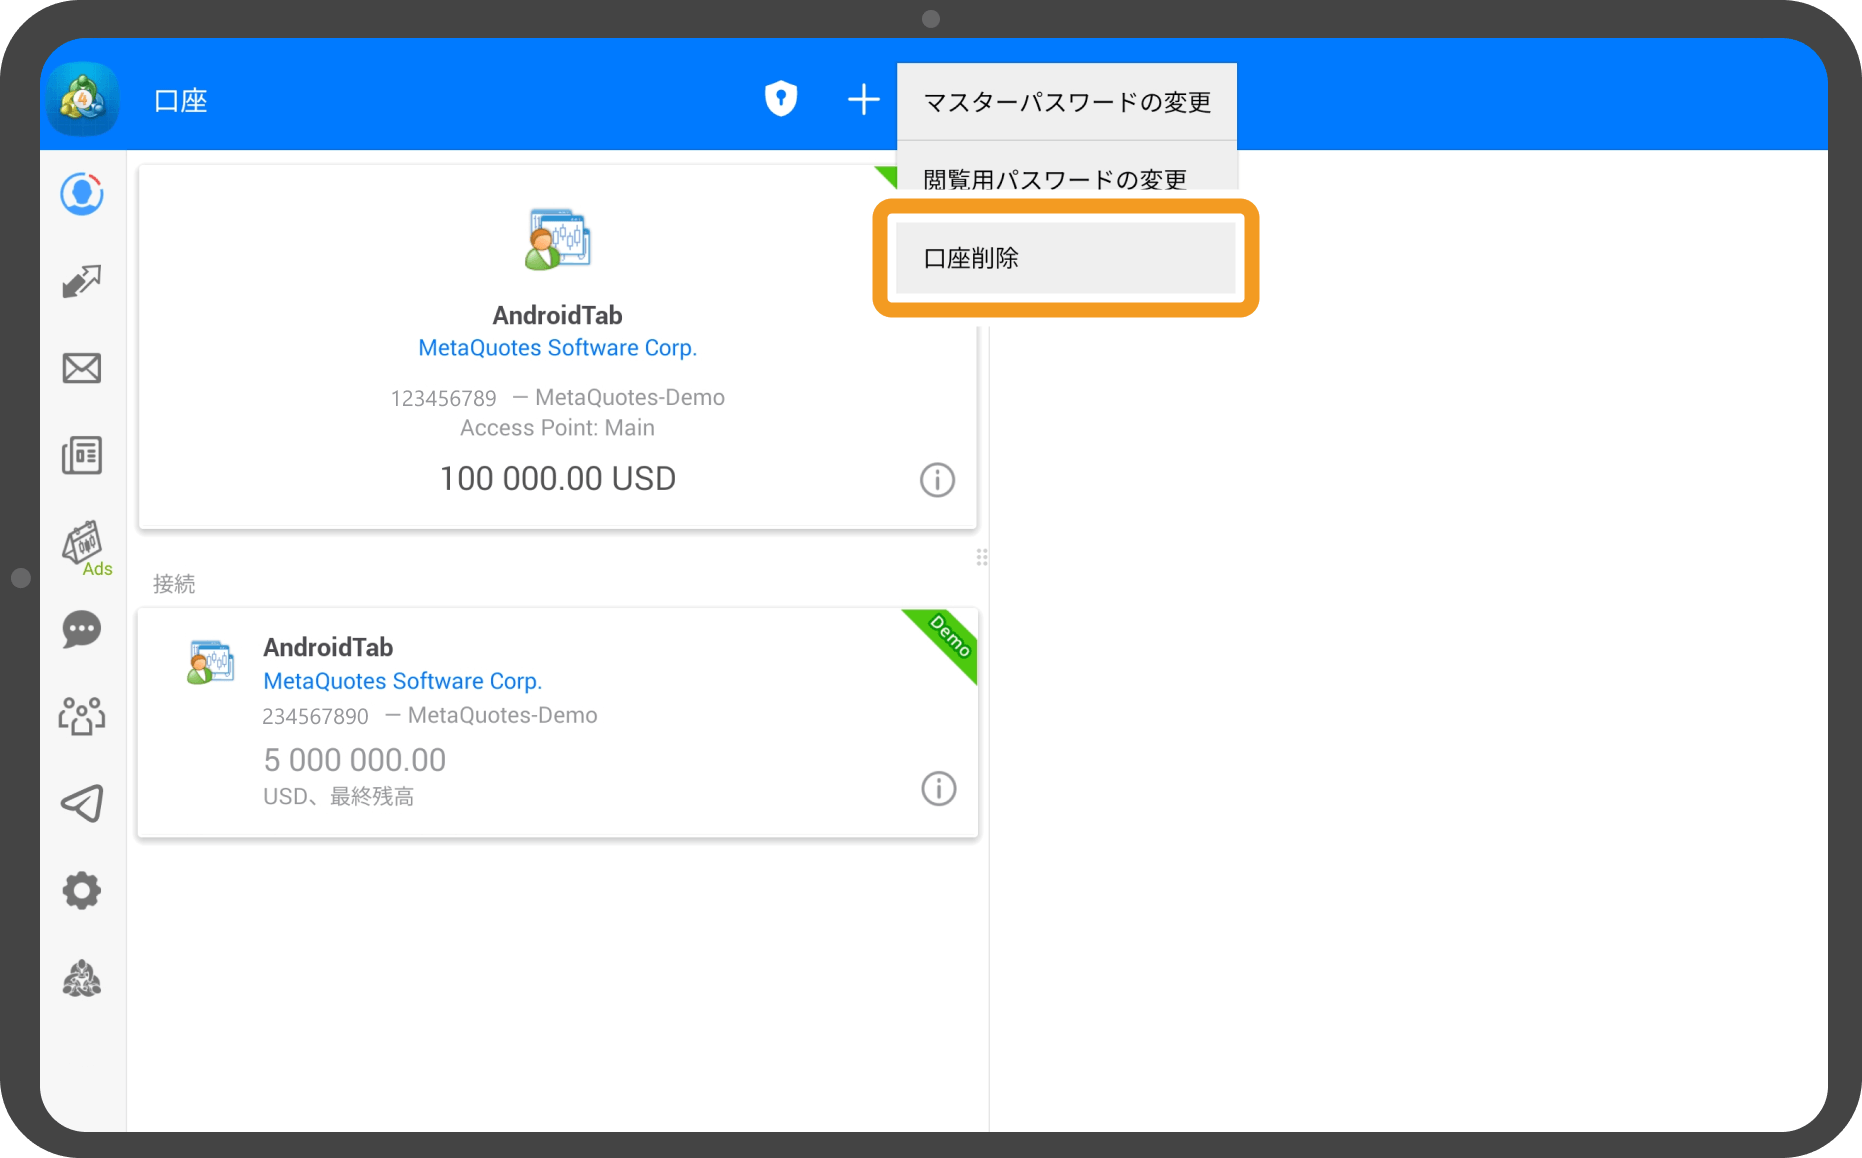Open the paper plane messages icon

[82, 803]
